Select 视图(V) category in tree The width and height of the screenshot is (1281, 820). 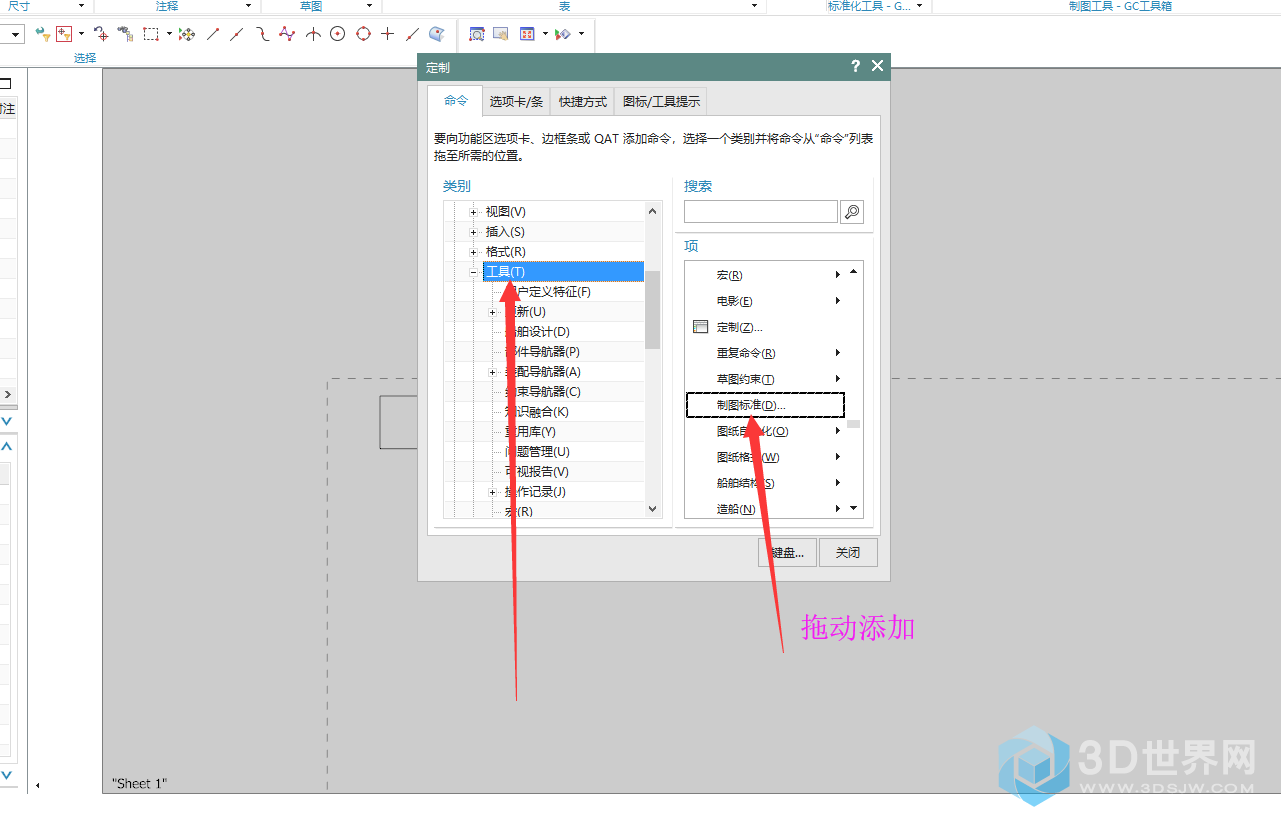click(x=505, y=212)
